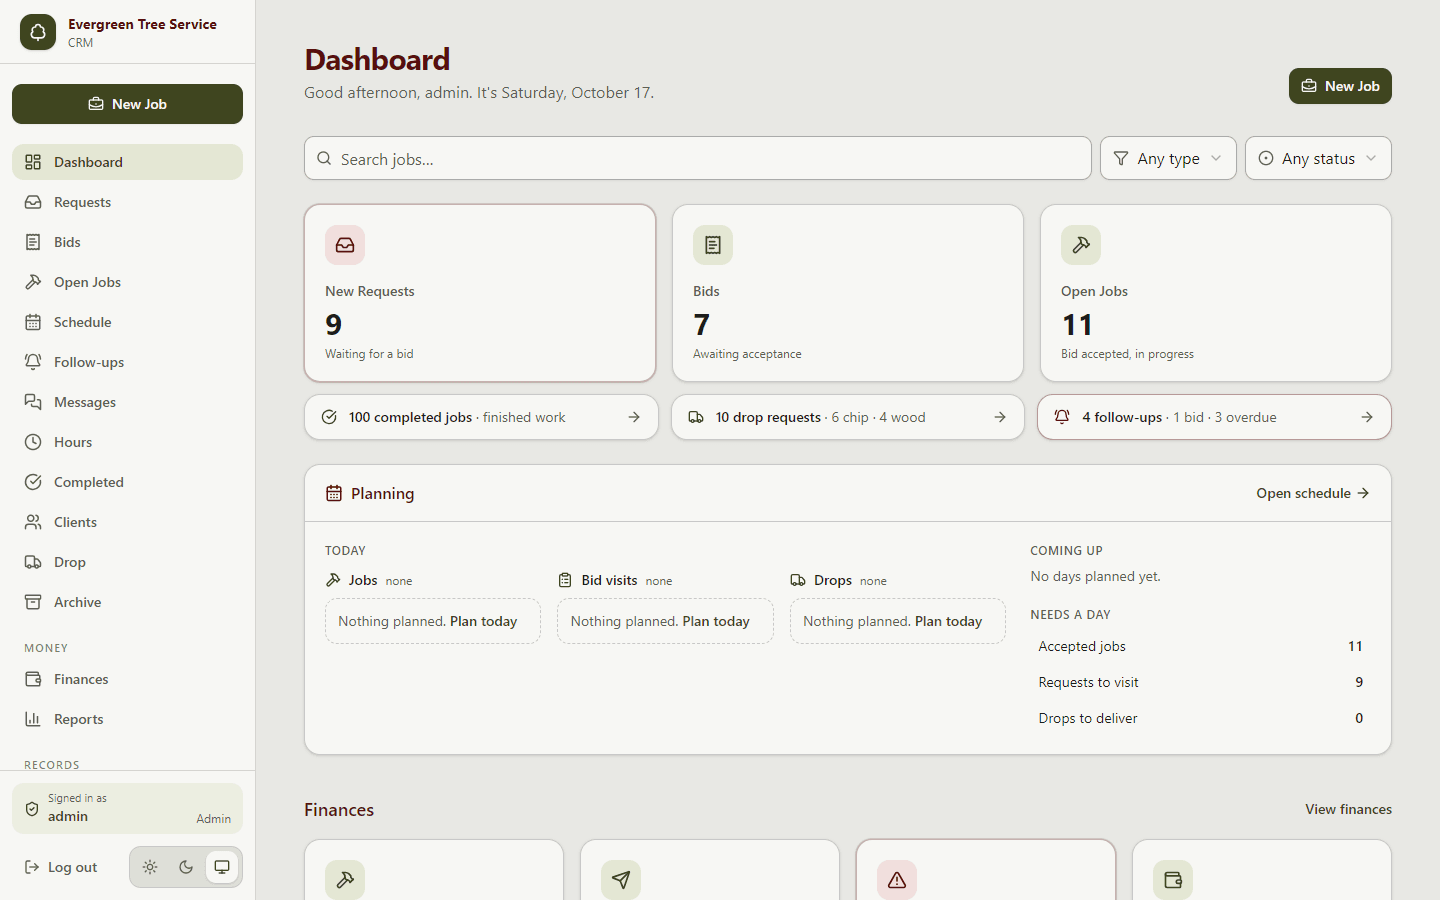Click the Planning calendar icon
The image size is (1440, 900).
point(334,493)
